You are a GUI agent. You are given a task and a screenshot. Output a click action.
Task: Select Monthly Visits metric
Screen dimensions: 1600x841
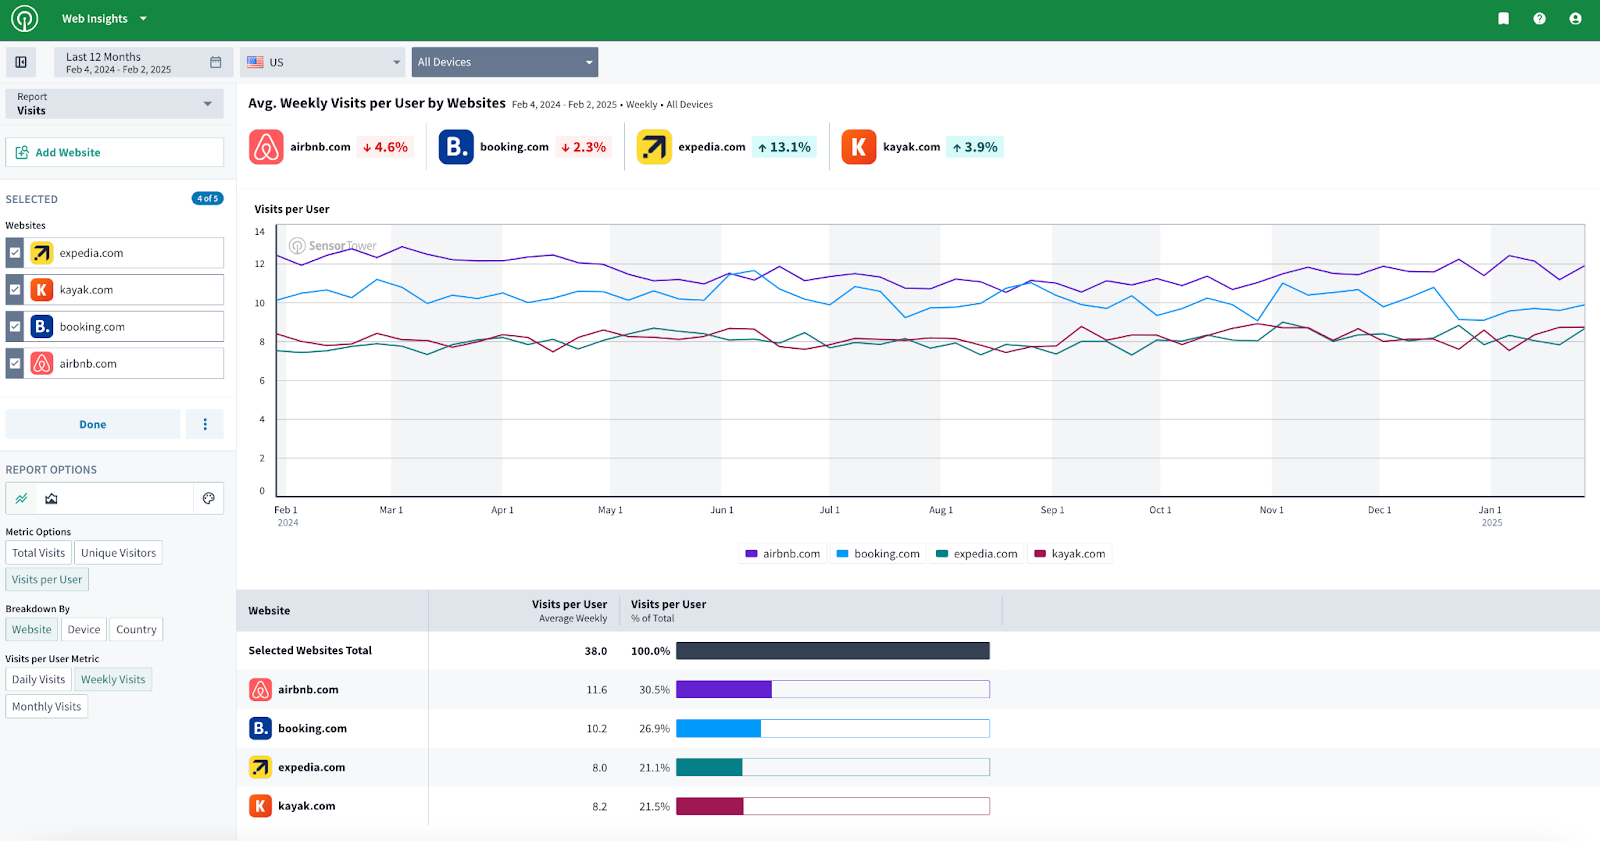[46, 707]
